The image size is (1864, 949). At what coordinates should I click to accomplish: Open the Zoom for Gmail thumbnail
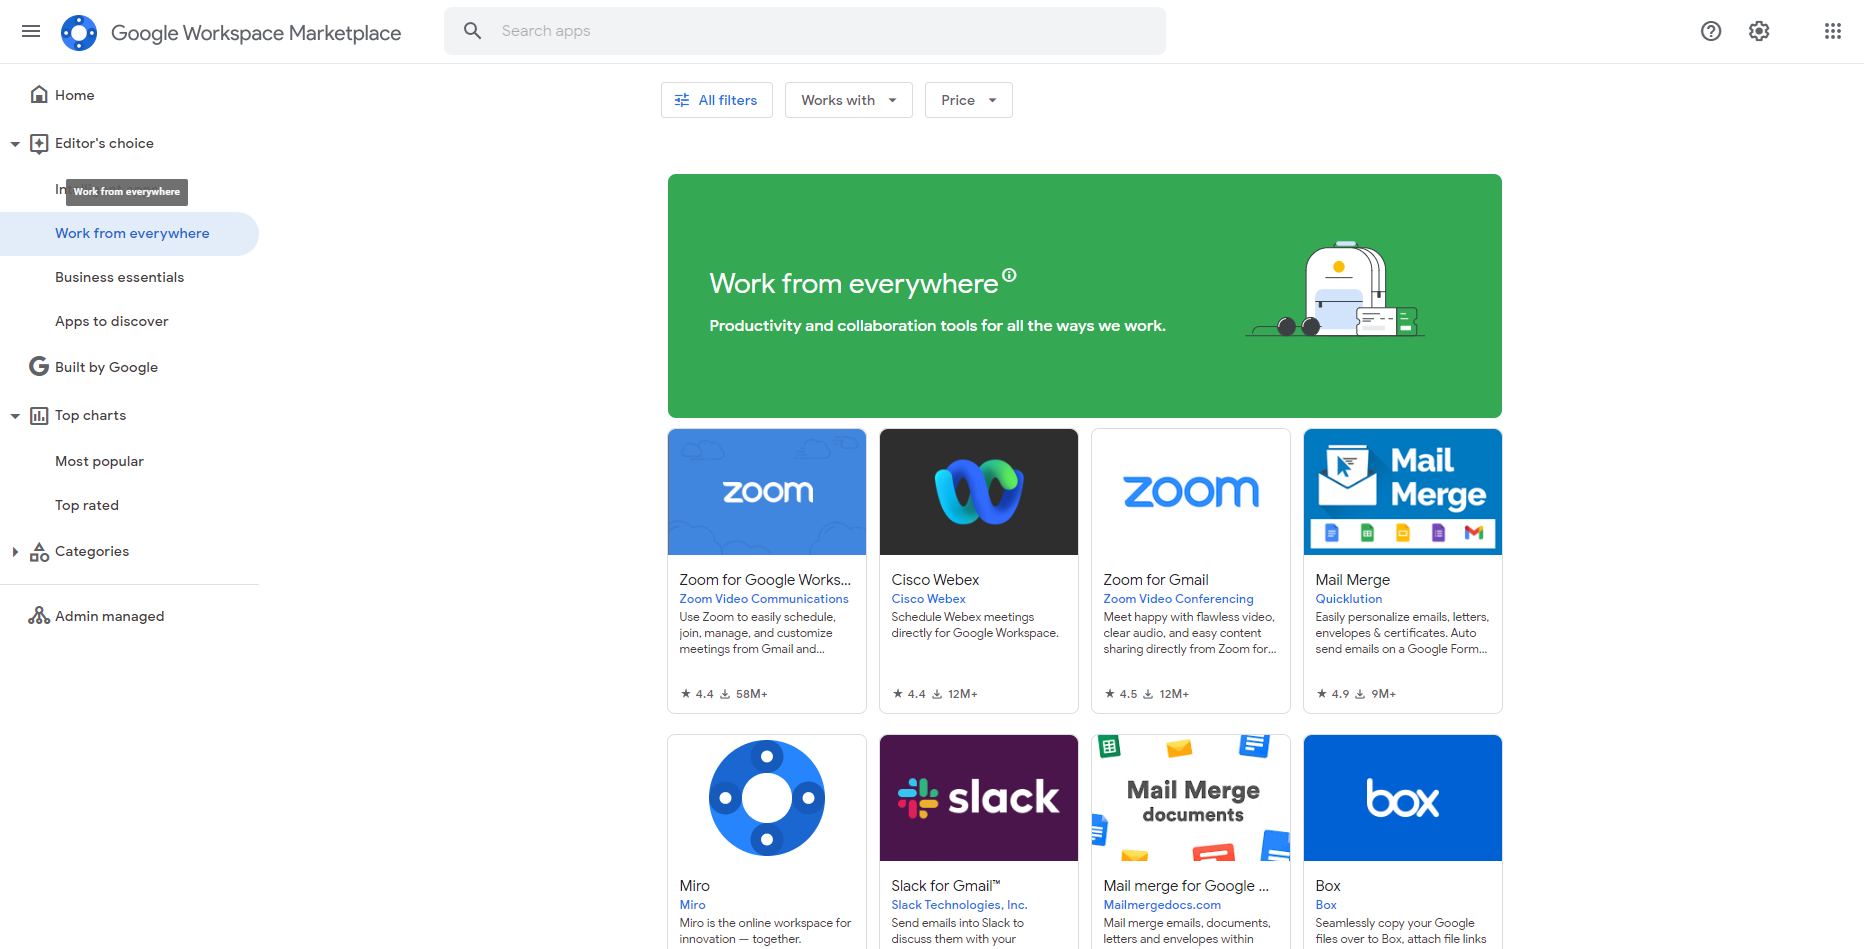tap(1191, 492)
